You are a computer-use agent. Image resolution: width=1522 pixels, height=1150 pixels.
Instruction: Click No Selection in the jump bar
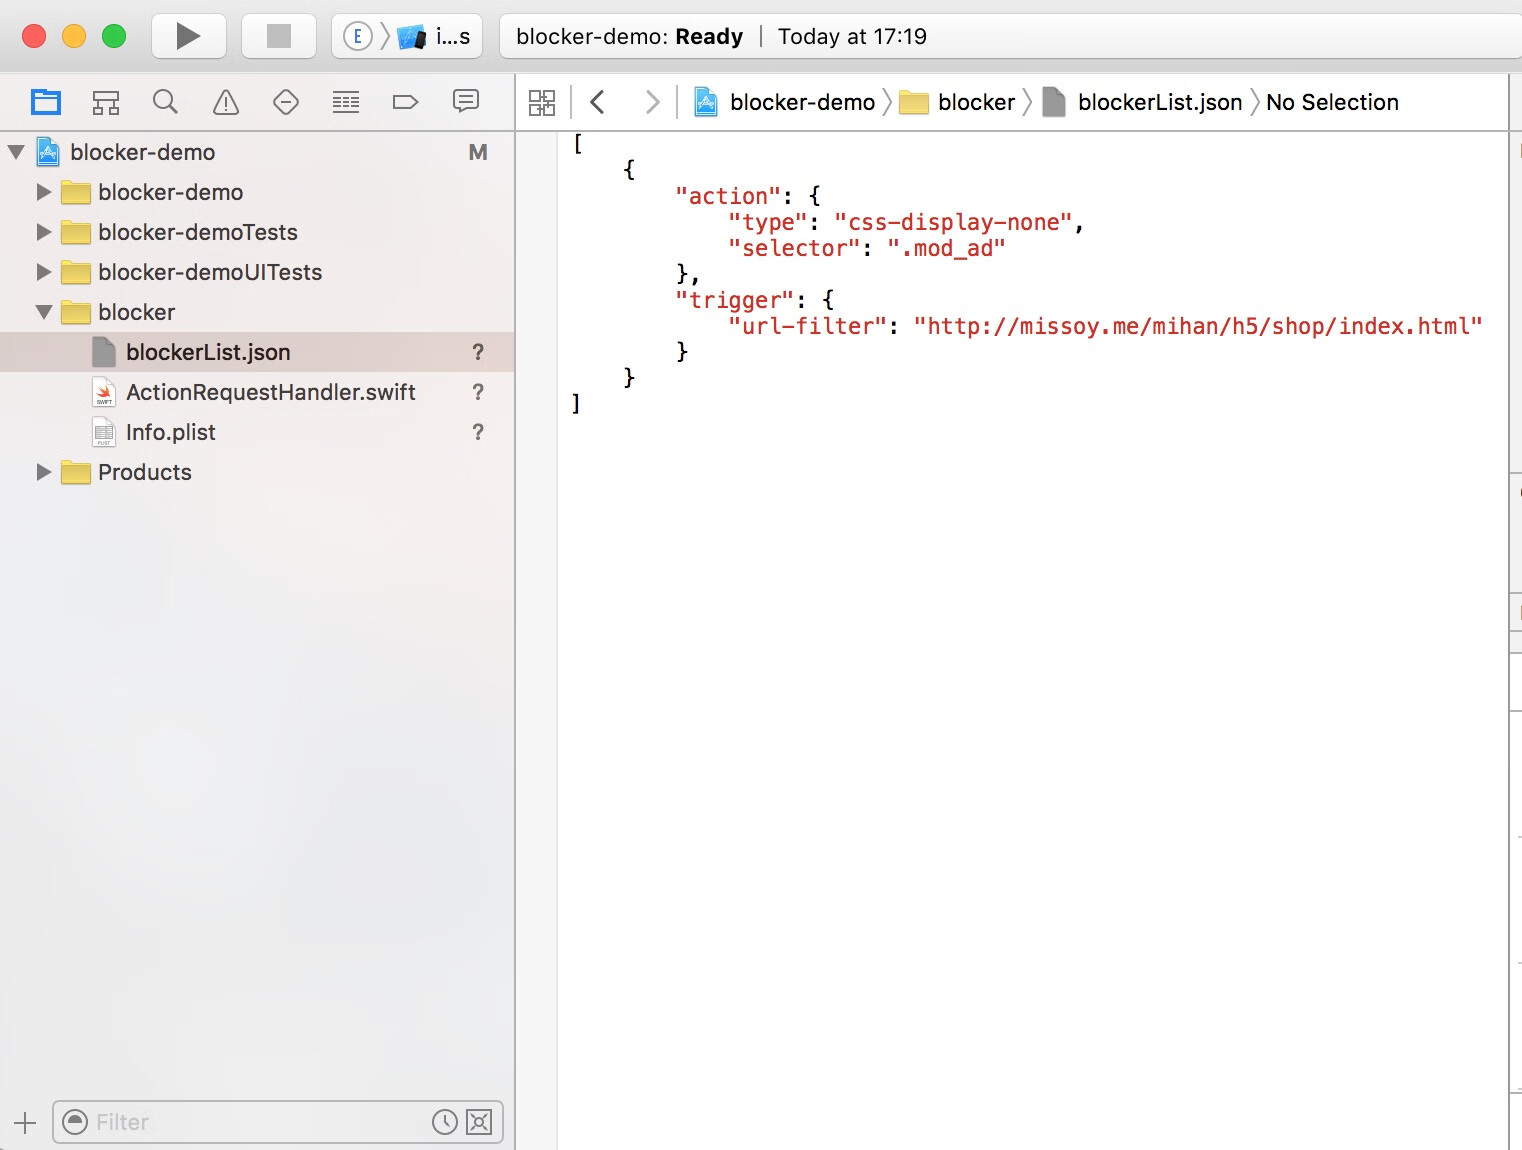pyautogui.click(x=1332, y=102)
